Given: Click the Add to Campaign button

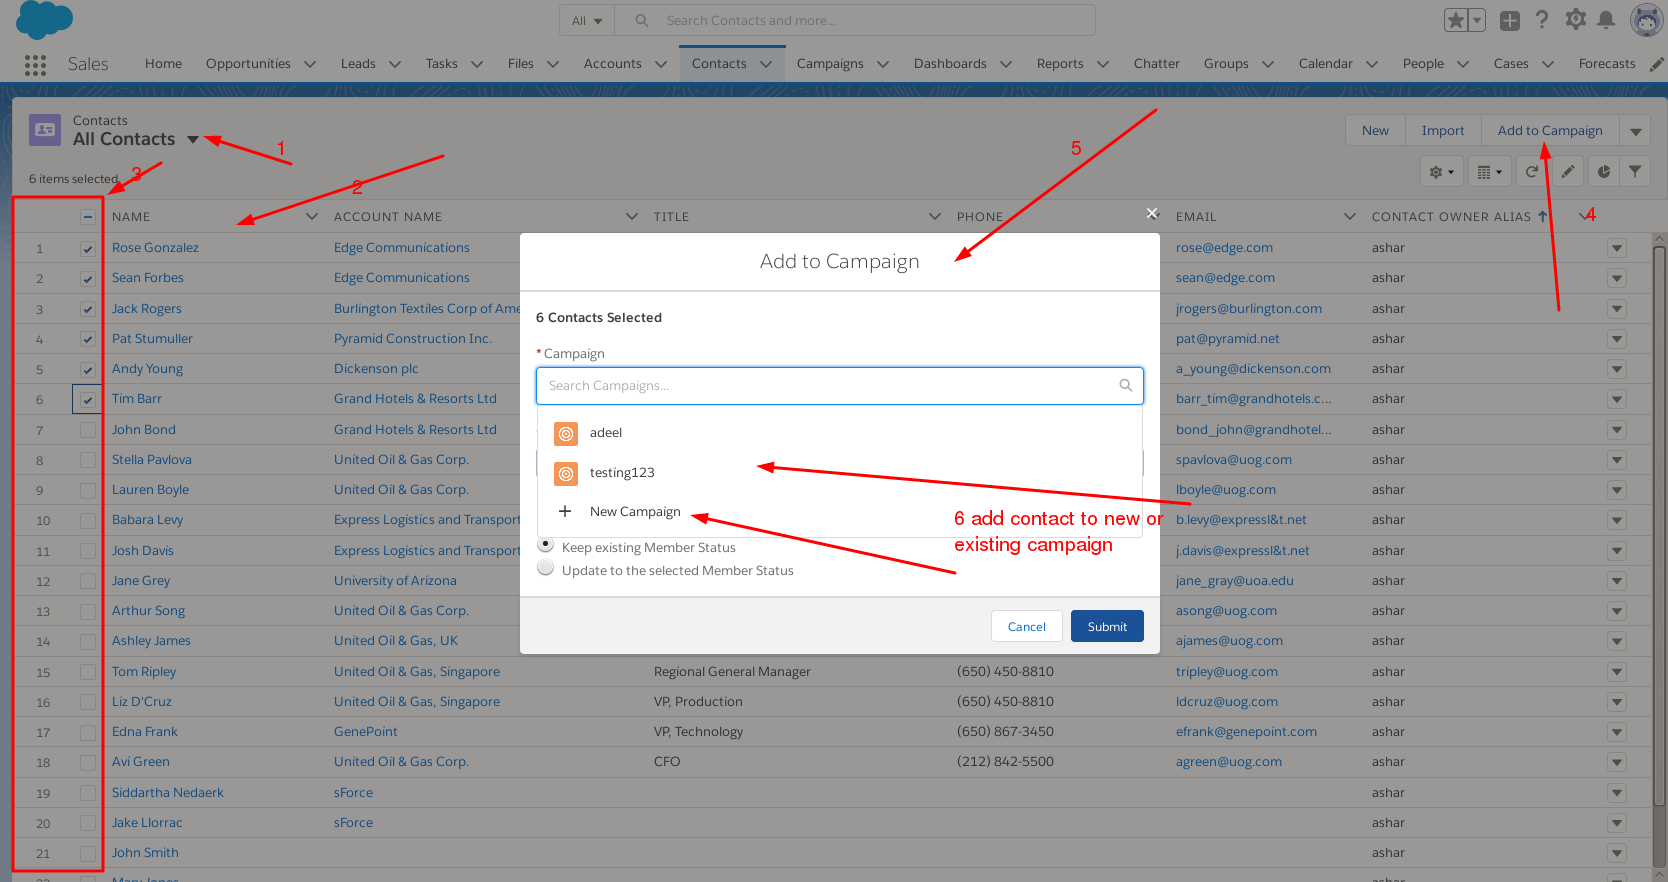Looking at the screenshot, I should tap(1550, 131).
